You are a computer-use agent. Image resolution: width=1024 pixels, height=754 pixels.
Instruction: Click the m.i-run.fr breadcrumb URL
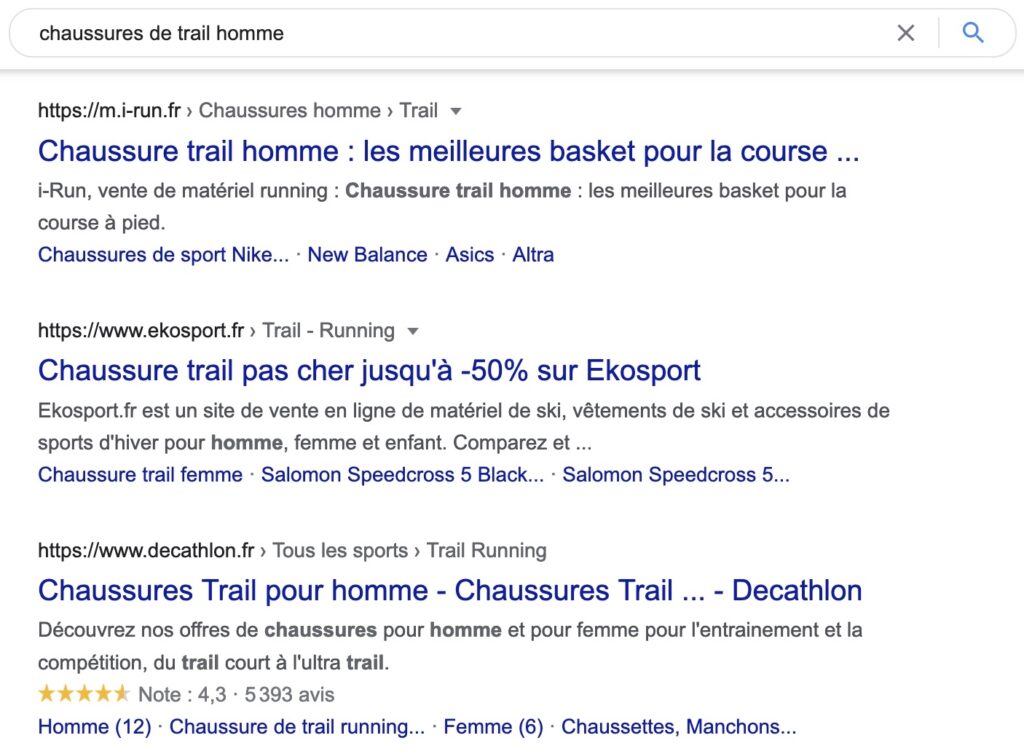pyautogui.click(x=109, y=111)
